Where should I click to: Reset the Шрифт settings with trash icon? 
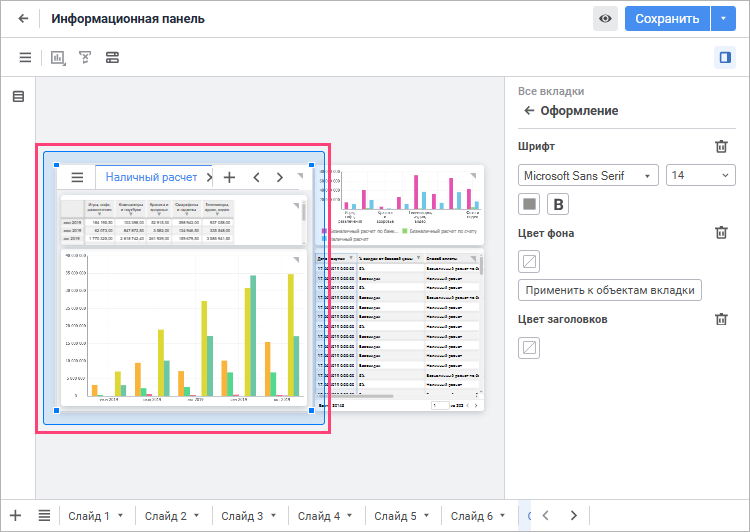tap(721, 146)
